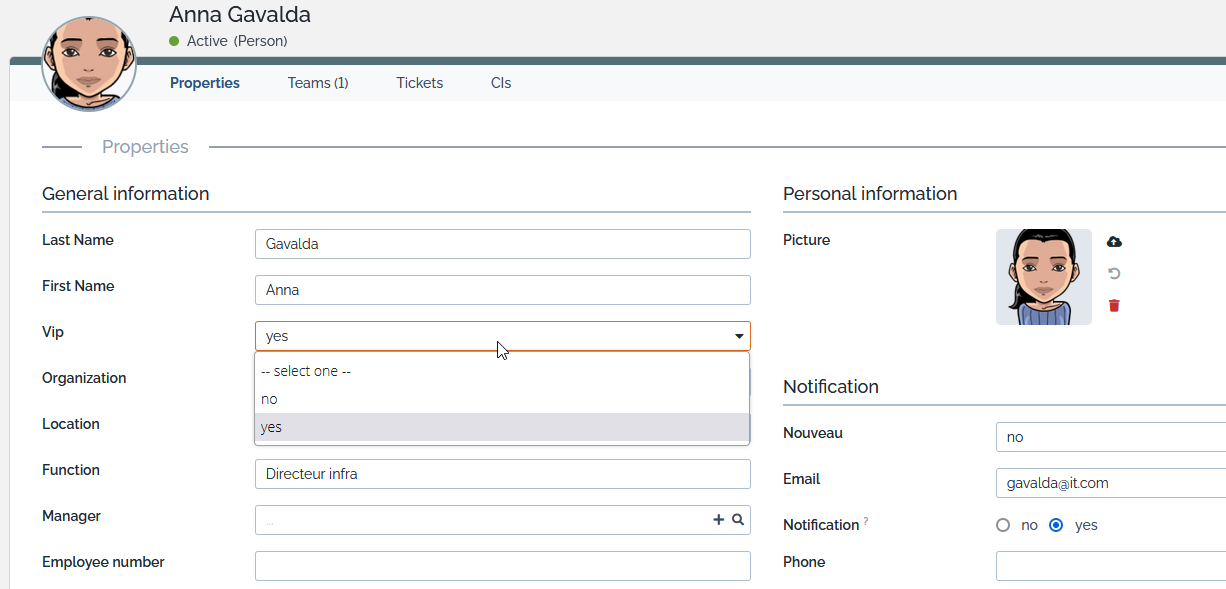This screenshot has width=1226, height=589.
Task: Click the plus icon in Manager field
Action: tap(718, 520)
